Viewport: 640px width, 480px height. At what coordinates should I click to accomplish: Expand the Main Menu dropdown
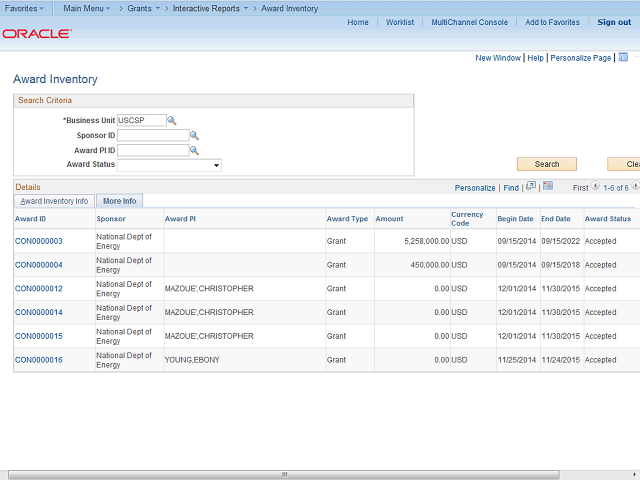pos(88,8)
